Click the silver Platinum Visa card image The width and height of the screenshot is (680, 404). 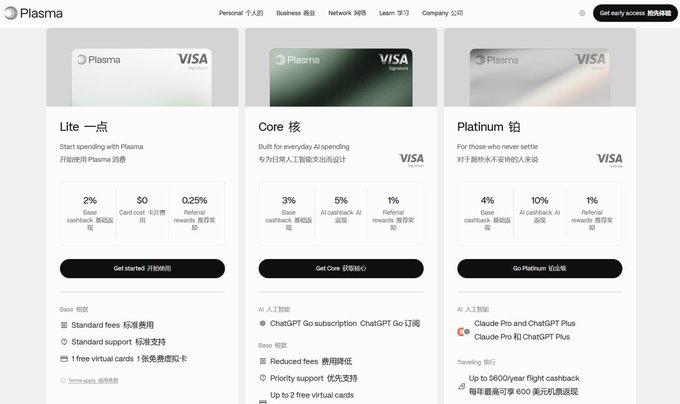click(539, 77)
